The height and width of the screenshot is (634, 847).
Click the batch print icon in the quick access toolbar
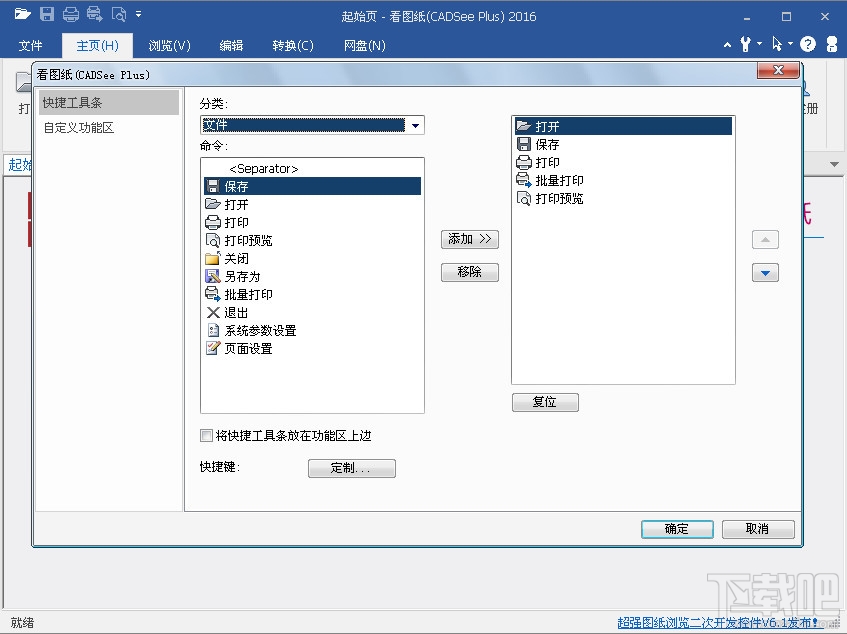tap(95, 15)
